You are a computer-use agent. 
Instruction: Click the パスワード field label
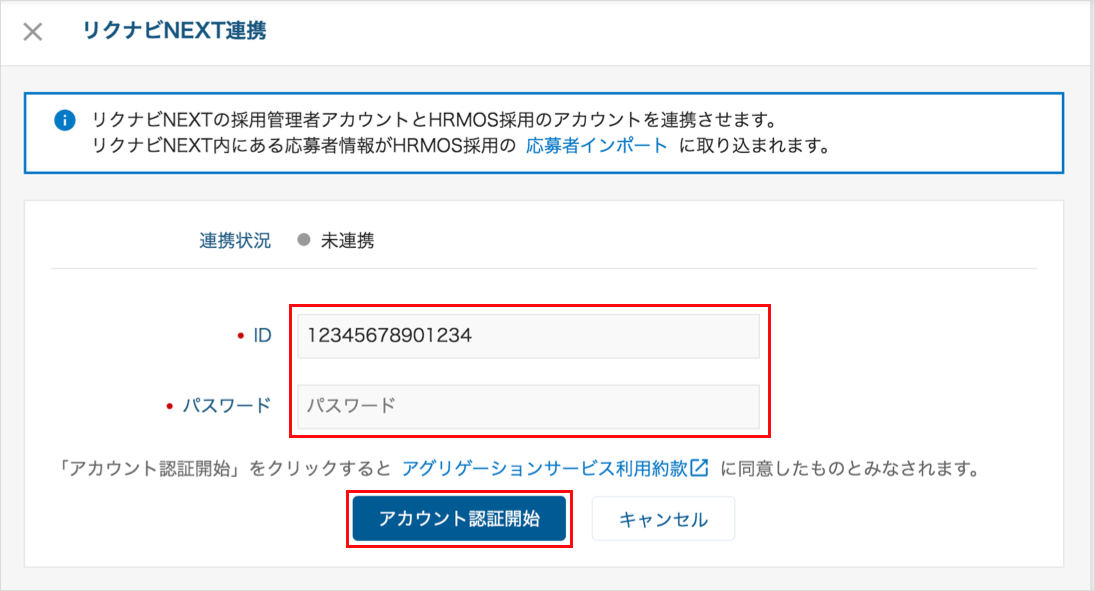pyautogui.click(x=226, y=406)
